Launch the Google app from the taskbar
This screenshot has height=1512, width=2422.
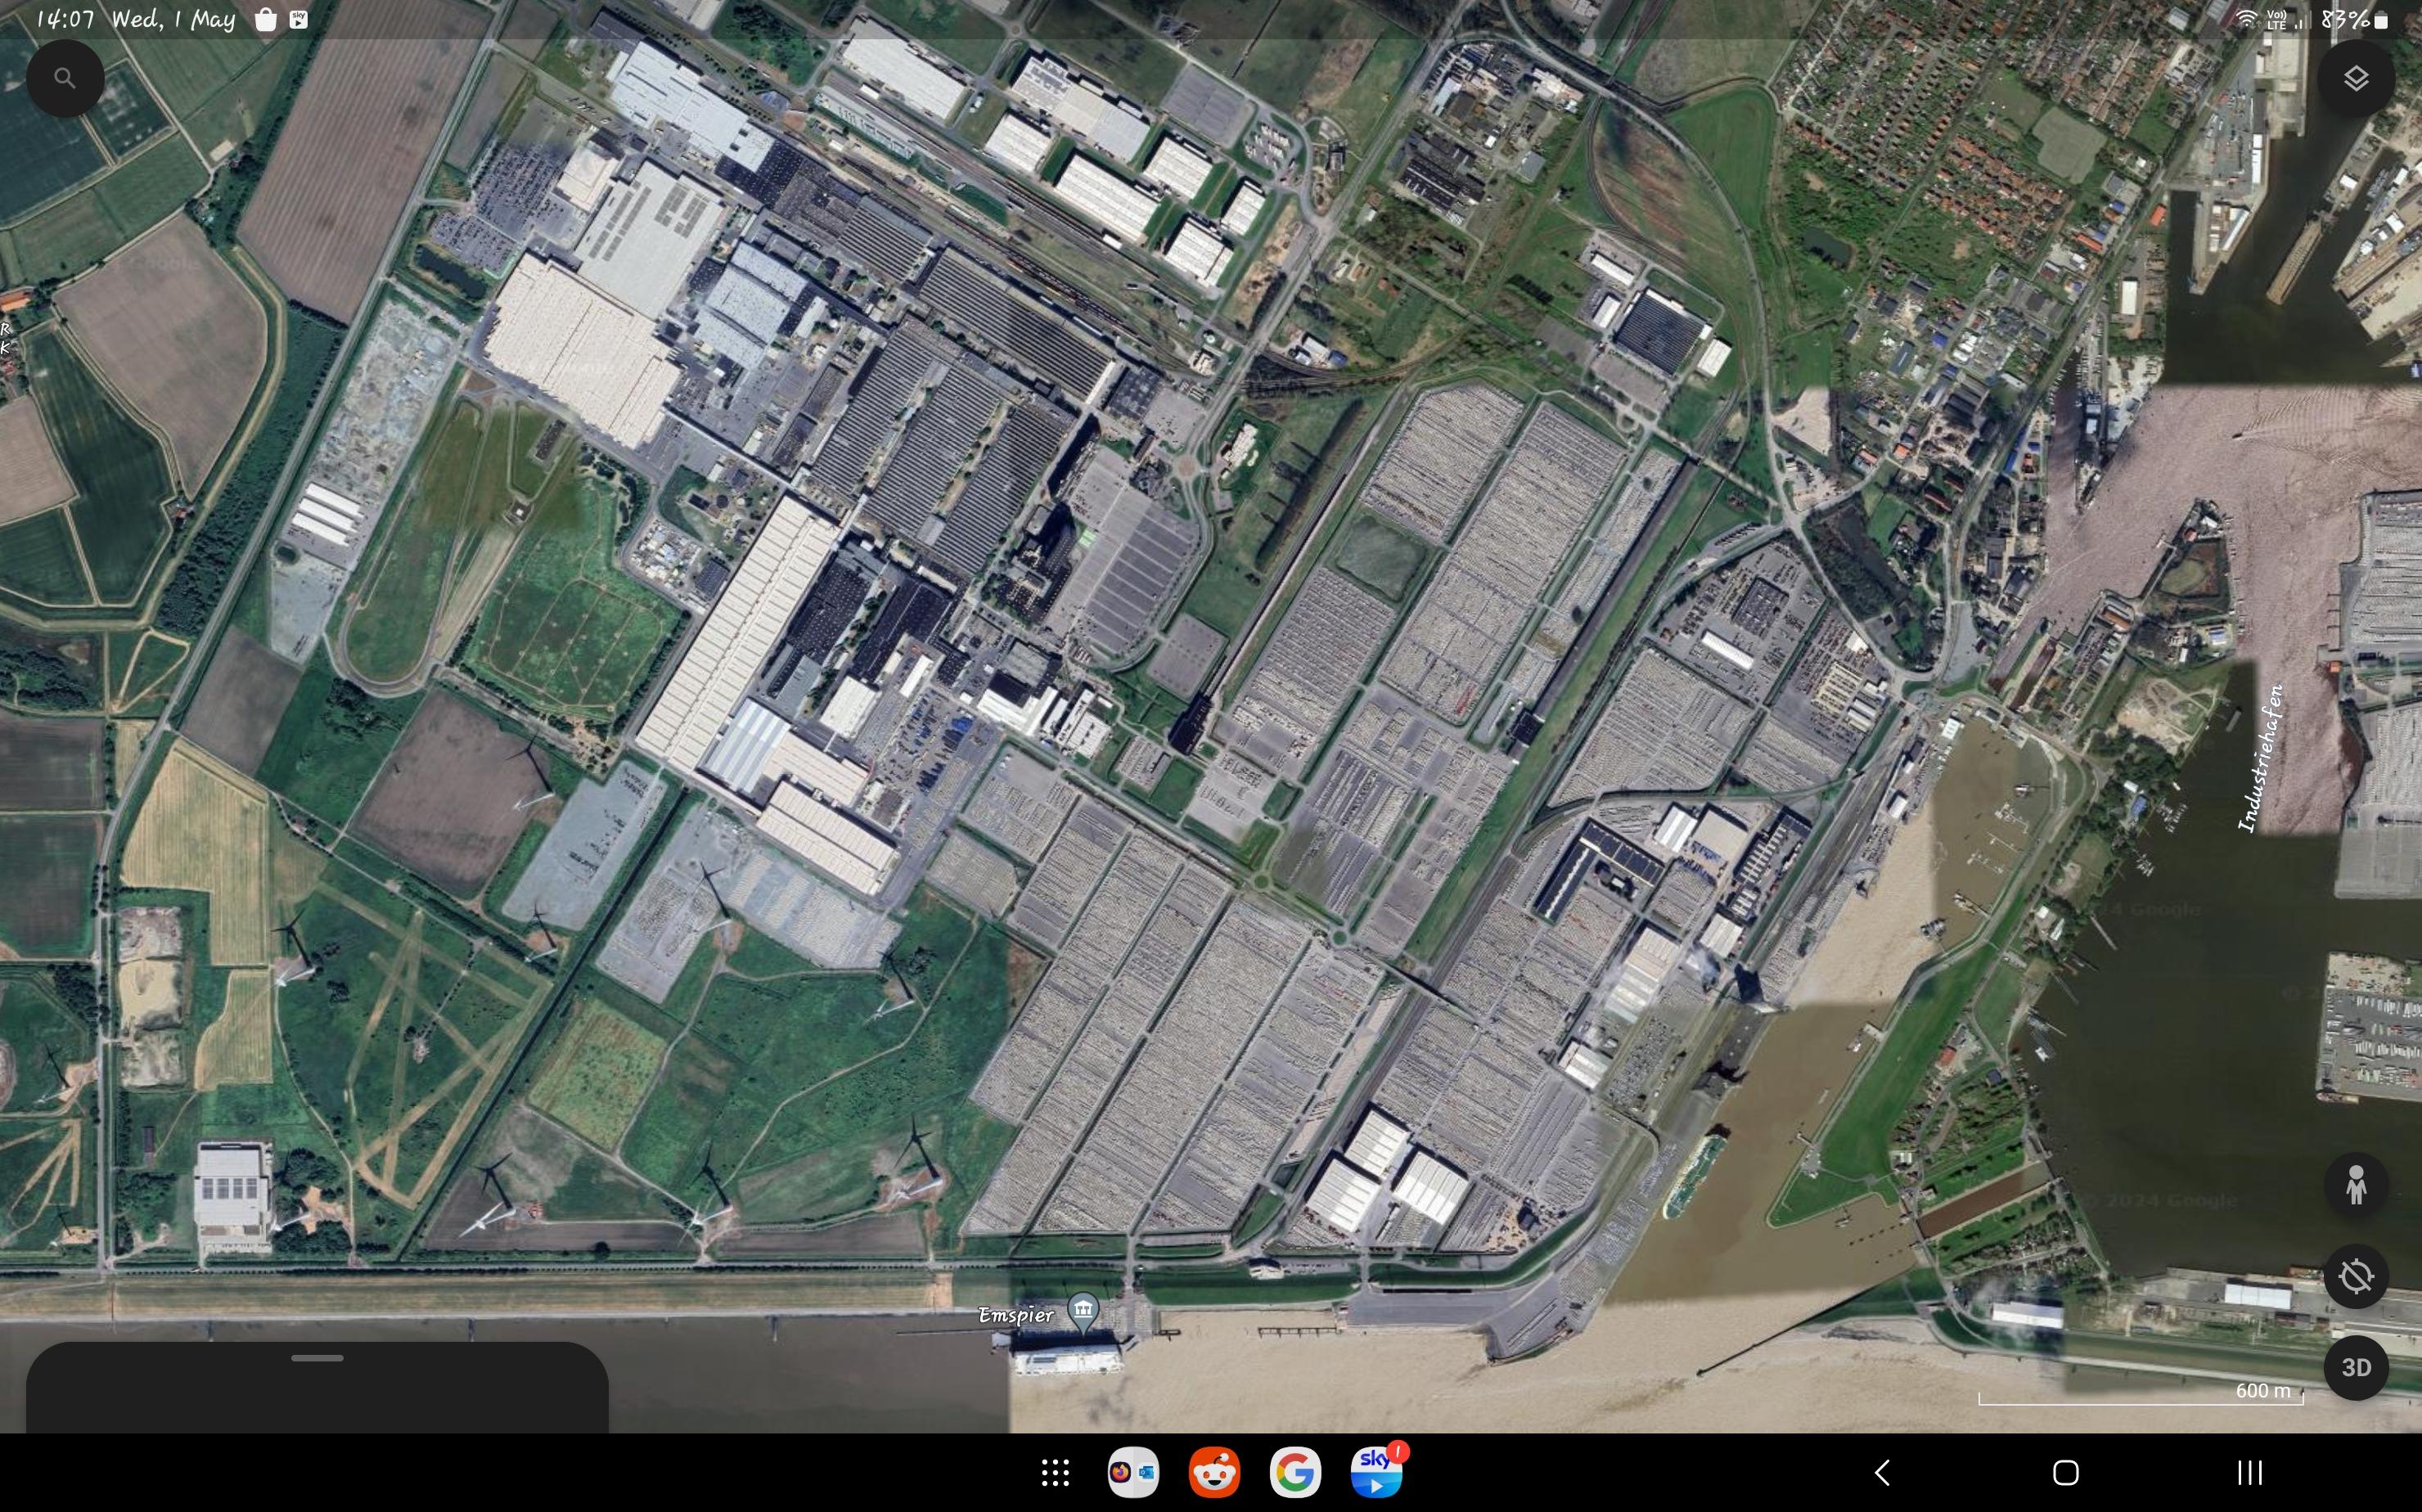pyautogui.click(x=1295, y=1472)
